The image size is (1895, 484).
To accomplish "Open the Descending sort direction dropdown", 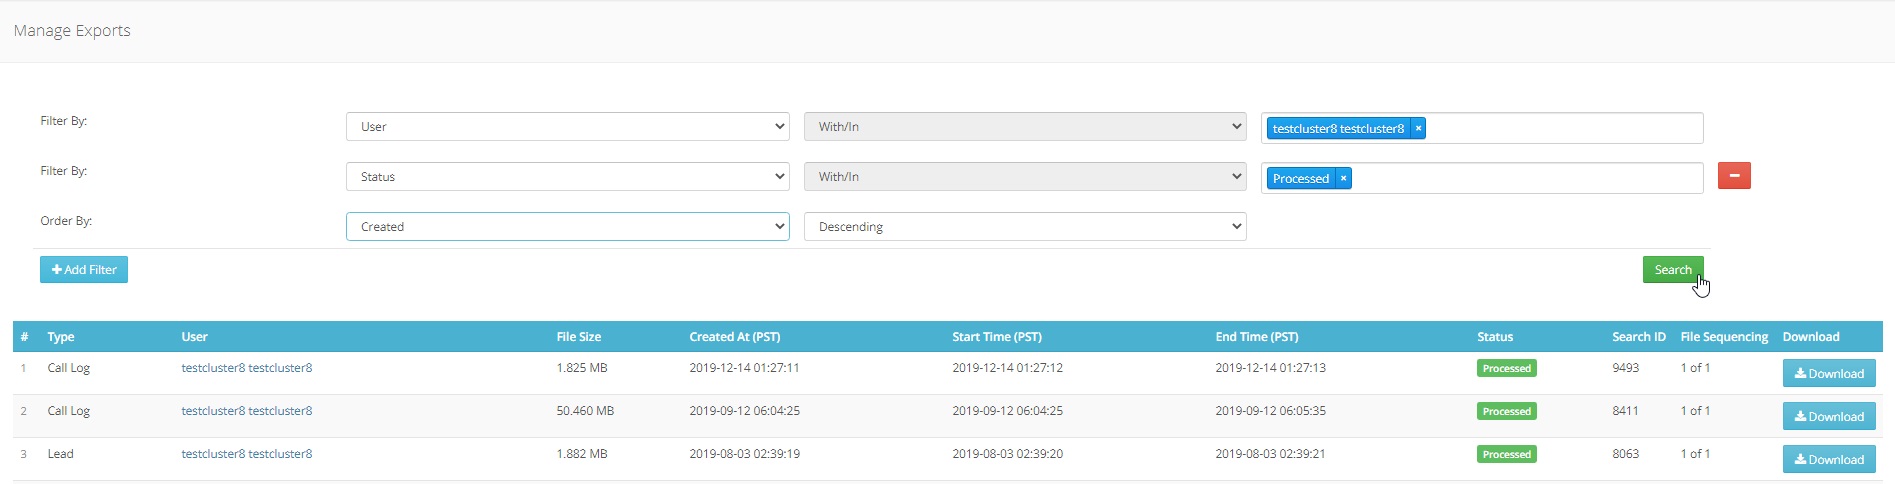I will click(1025, 227).
